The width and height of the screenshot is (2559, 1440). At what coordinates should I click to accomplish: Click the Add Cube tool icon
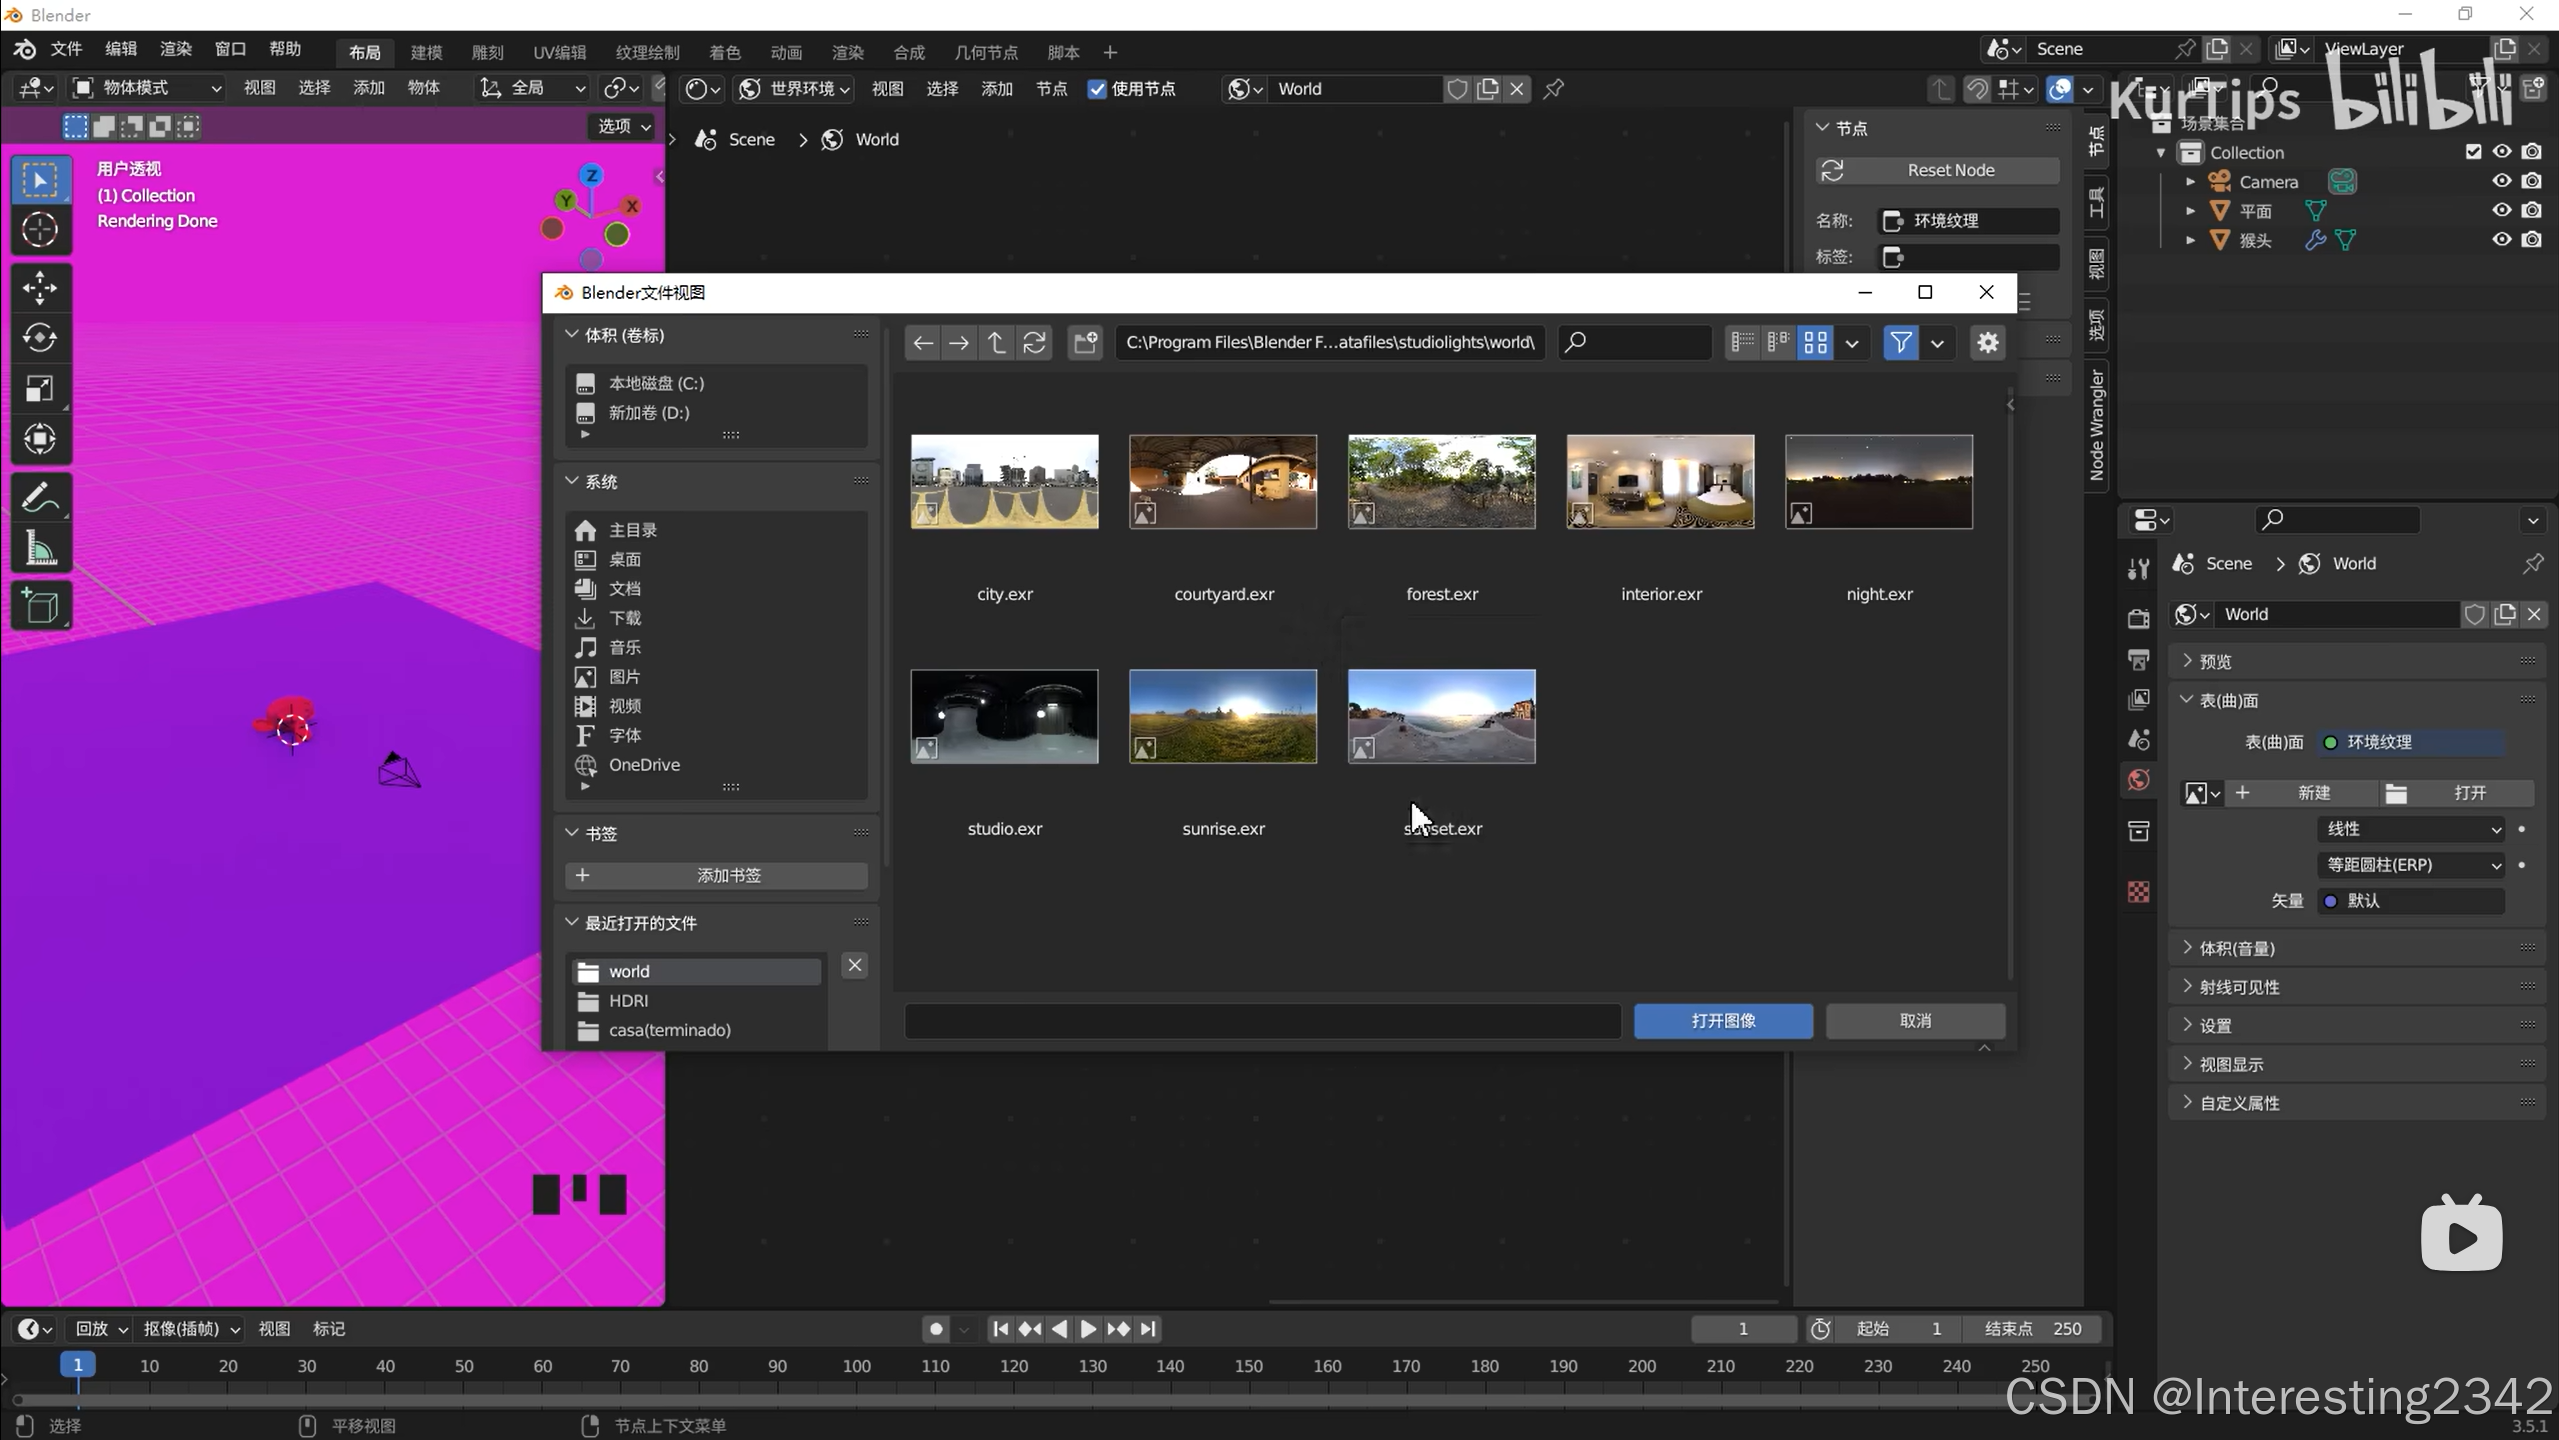40,606
